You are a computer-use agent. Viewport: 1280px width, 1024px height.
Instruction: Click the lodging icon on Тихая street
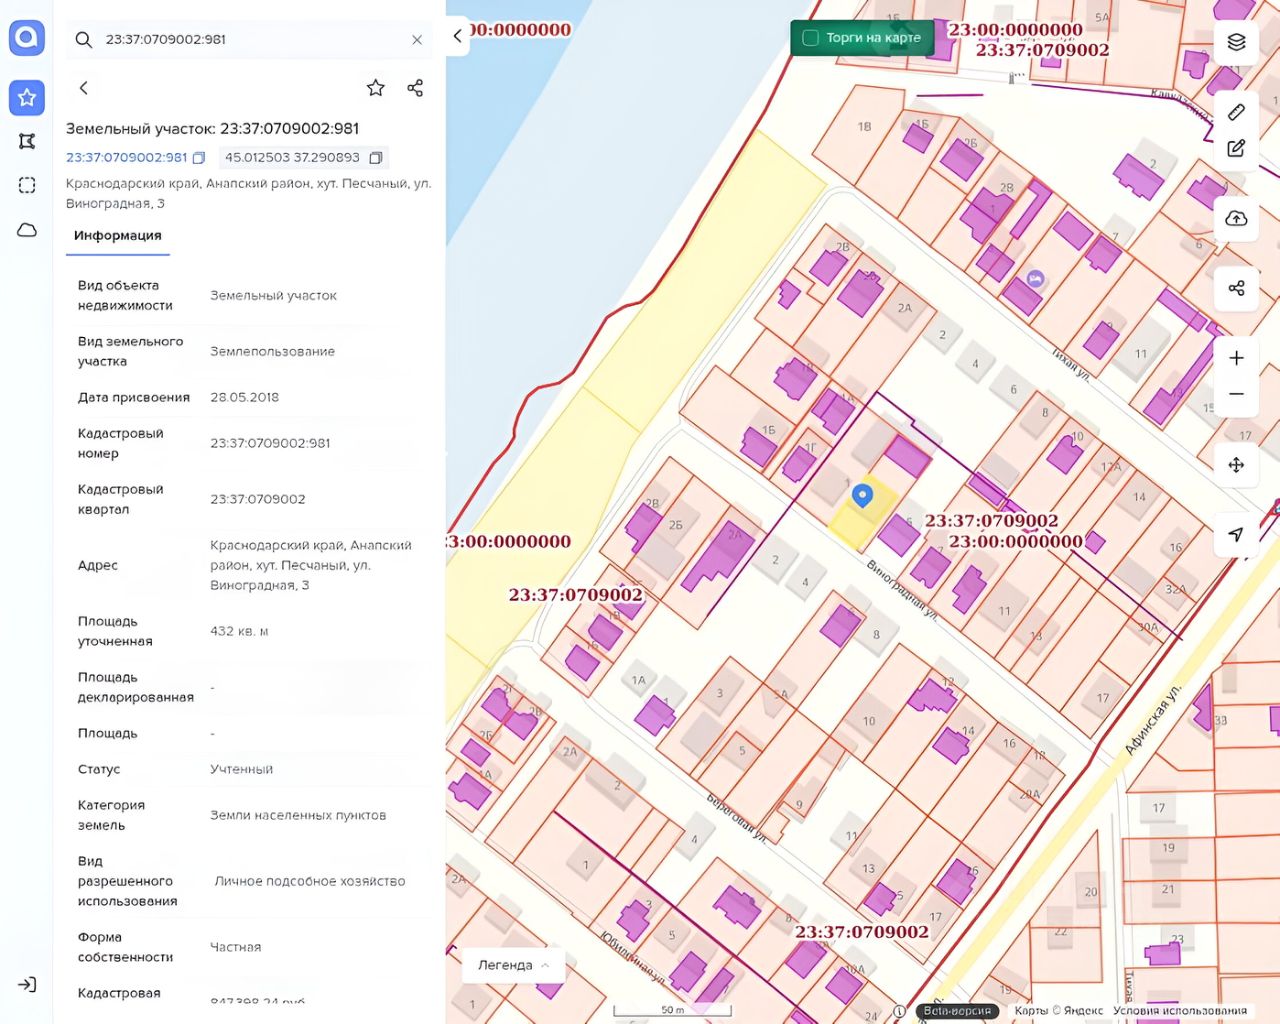point(1035,280)
